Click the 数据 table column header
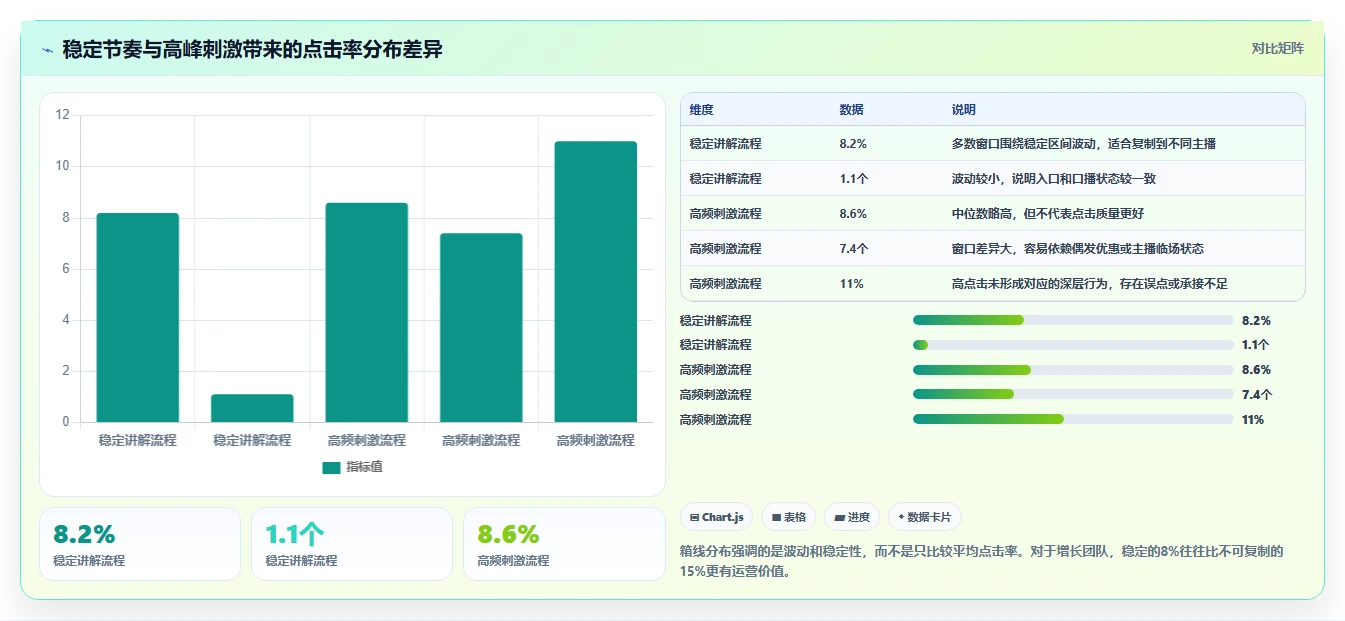The width and height of the screenshot is (1345, 621). (852, 110)
